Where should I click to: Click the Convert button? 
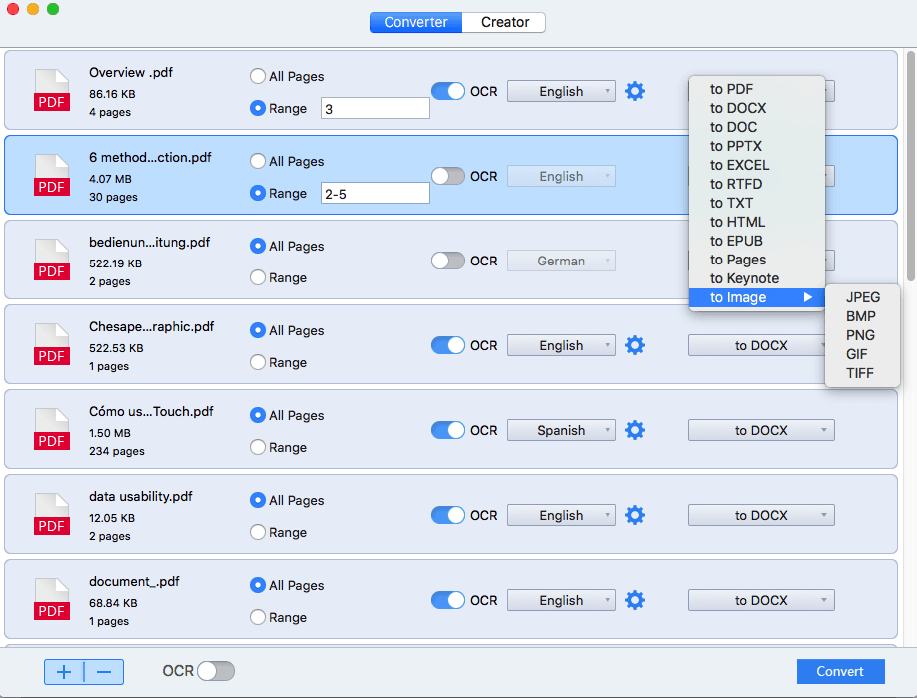[840, 671]
